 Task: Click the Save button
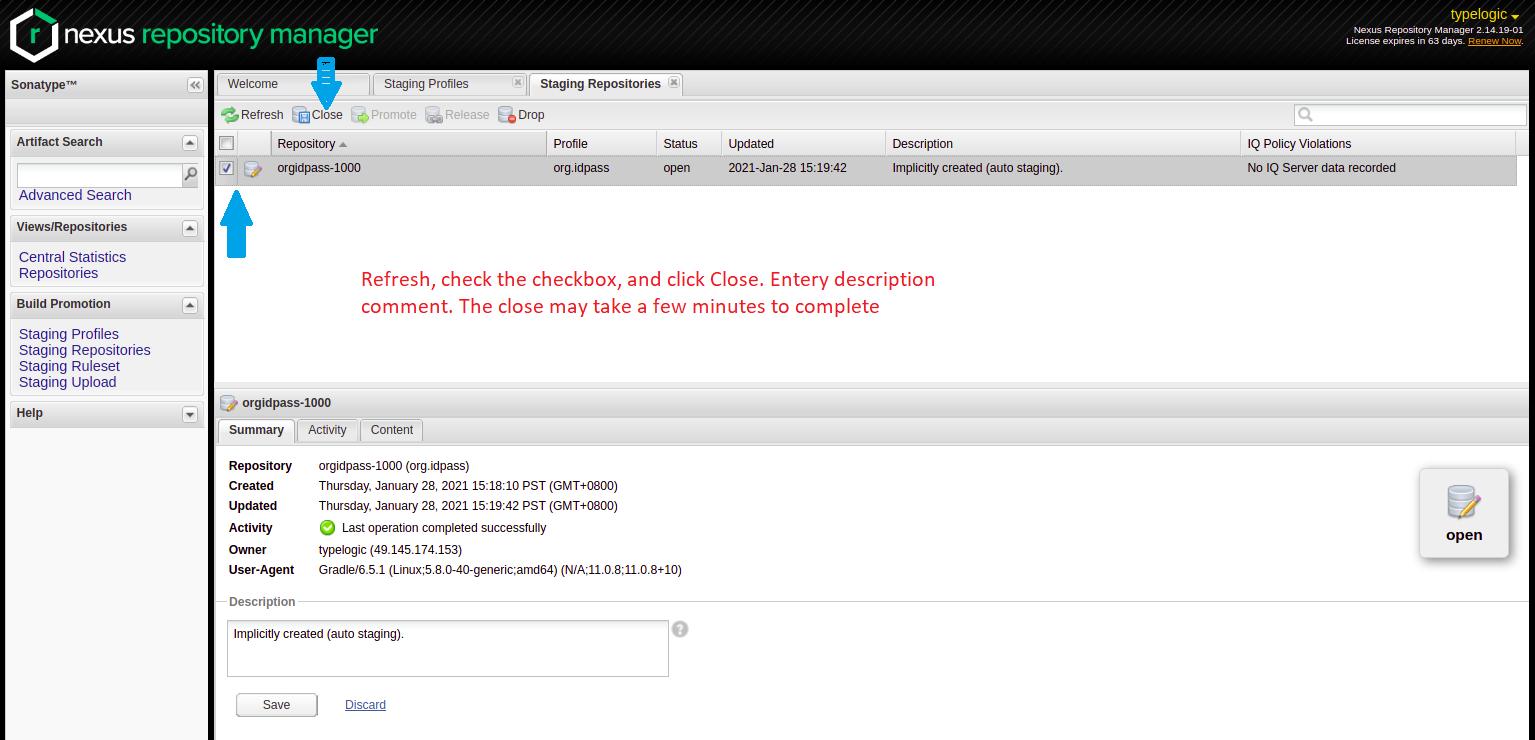[276, 705]
